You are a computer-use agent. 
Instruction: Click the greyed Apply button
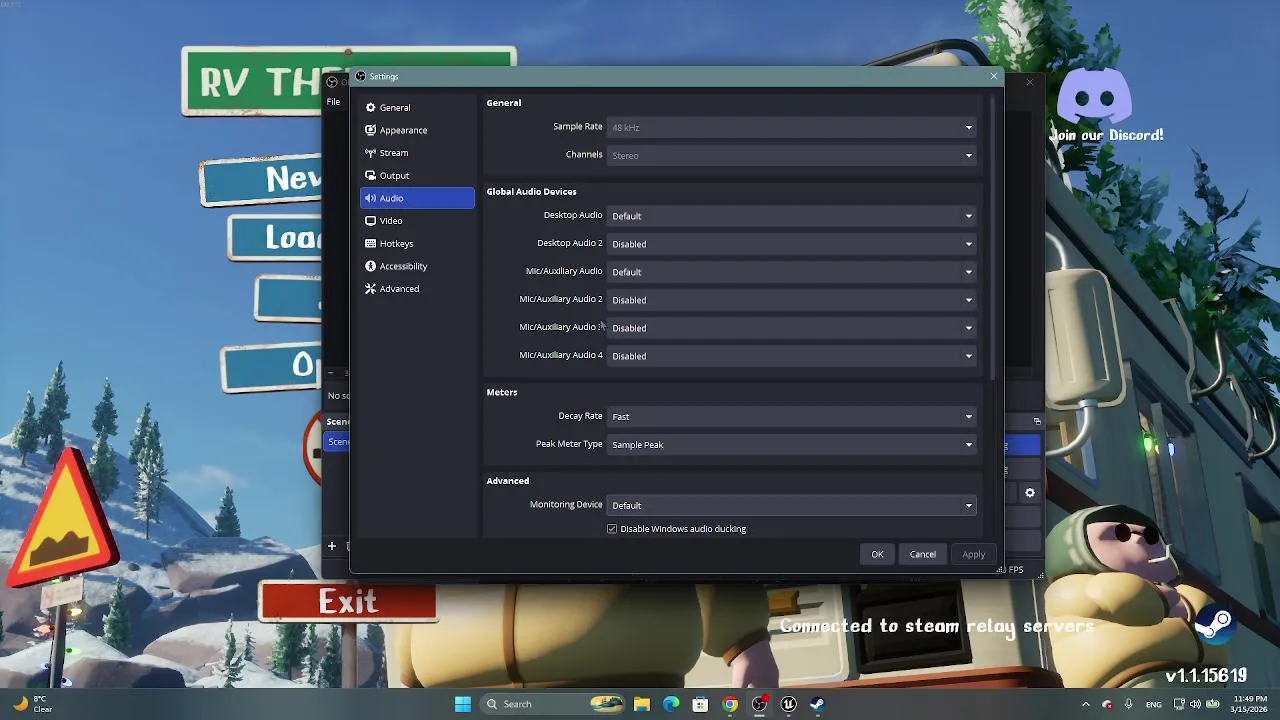[x=973, y=554]
